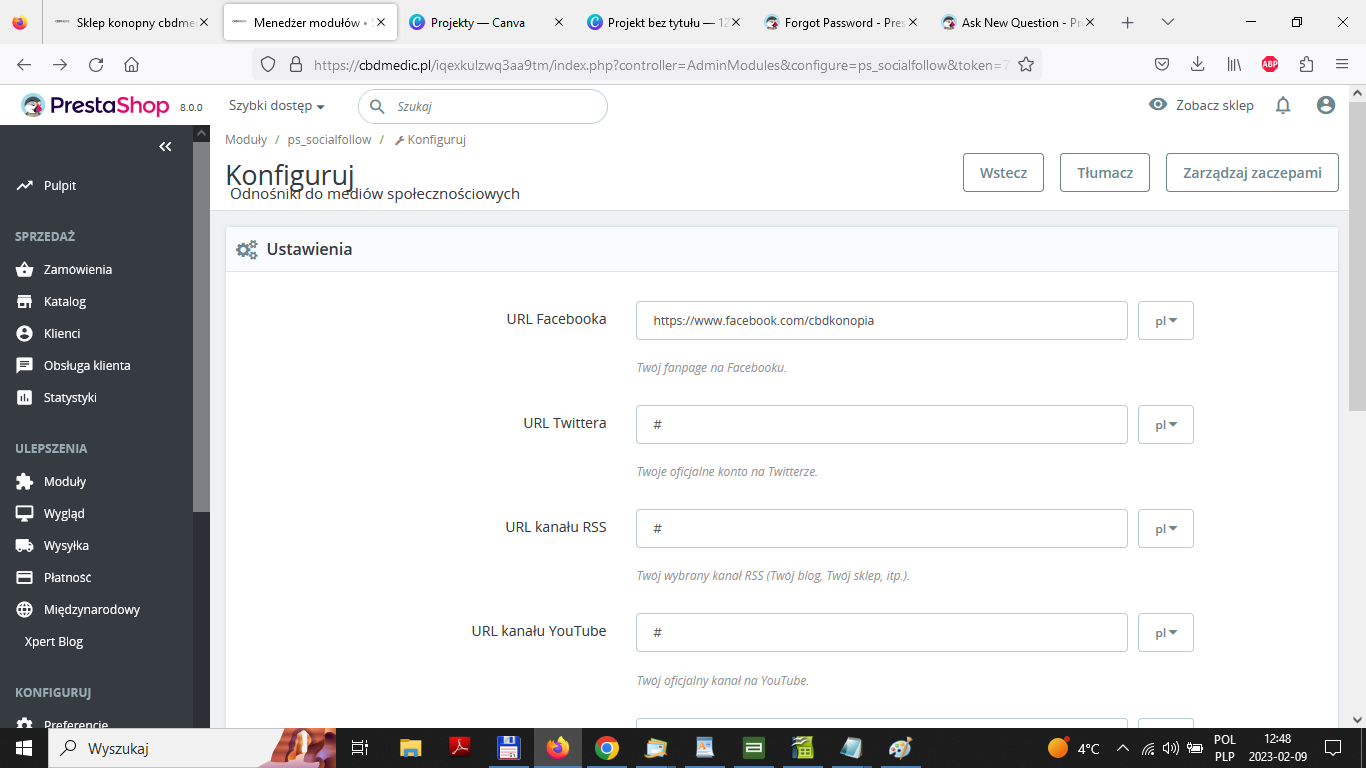Viewport: 1366px width, 768px height.
Task: Open the Firefox extensions puzzle icon
Action: (x=1306, y=64)
